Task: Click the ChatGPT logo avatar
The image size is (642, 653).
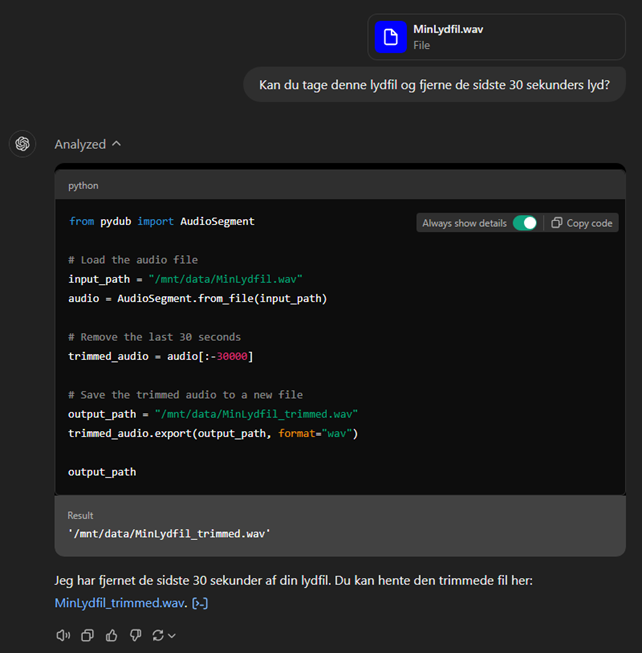Action: 22,144
